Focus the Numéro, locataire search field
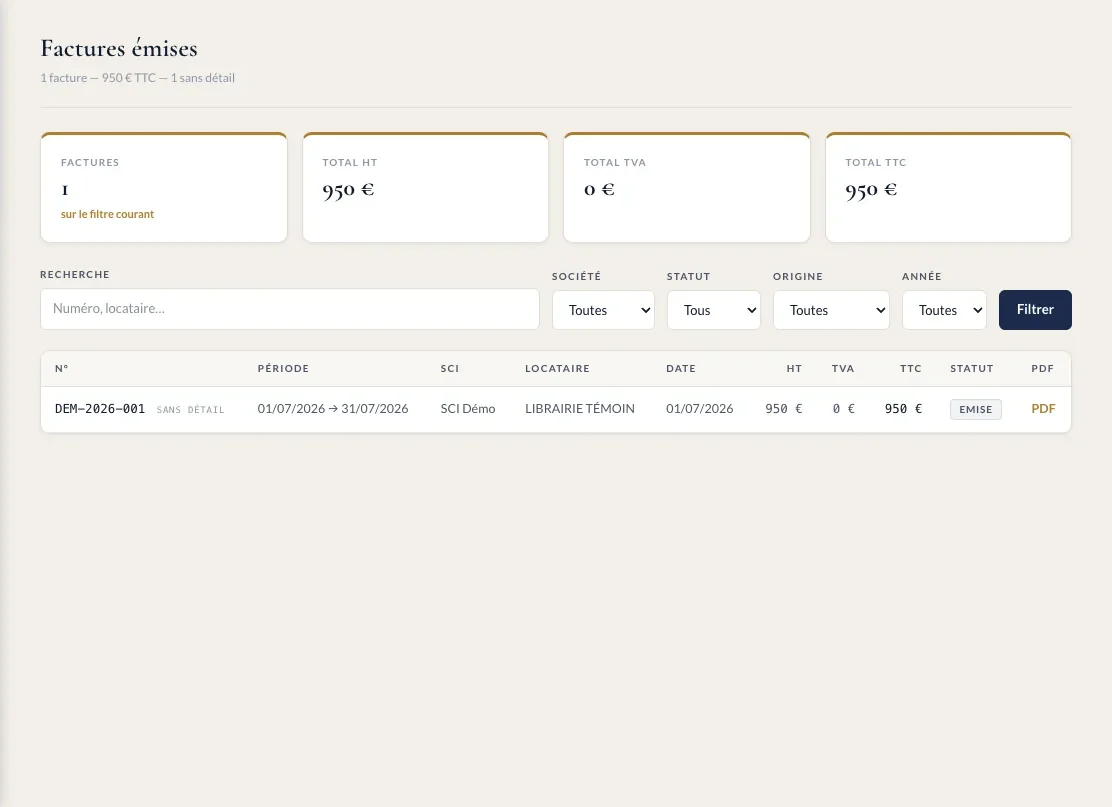This screenshot has width=1112, height=807. pyautogui.click(x=289, y=308)
